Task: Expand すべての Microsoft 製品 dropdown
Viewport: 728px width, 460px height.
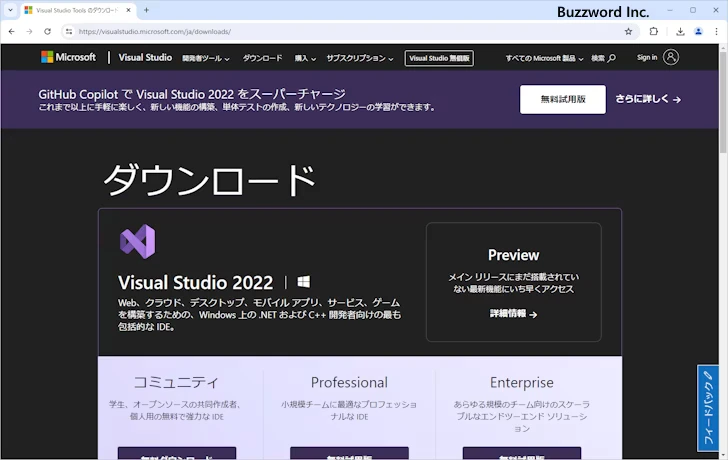Action: pyautogui.click(x=544, y=58)
